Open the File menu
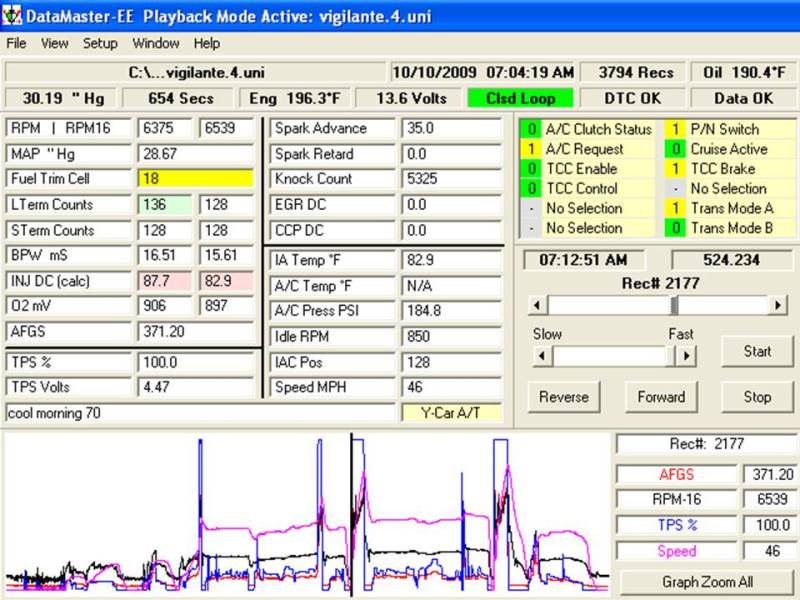The image size is (800, 600). [x=16, y=43]
